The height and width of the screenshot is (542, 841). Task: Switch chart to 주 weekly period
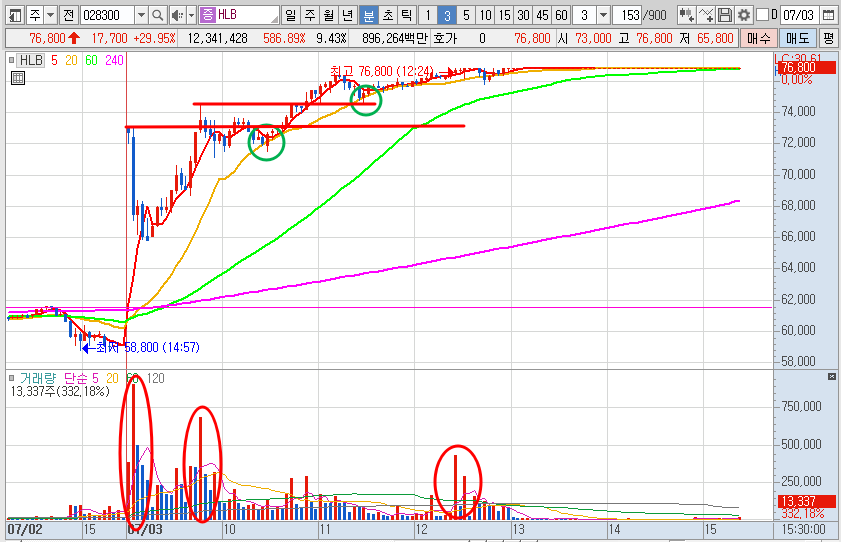click(x=309, y=15)
